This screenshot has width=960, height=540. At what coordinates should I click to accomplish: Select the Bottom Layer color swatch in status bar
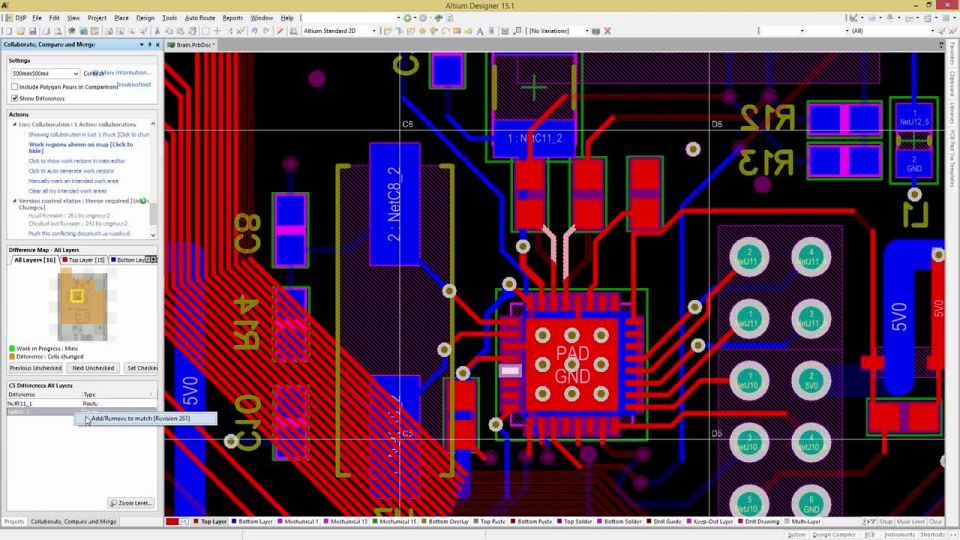click(234, 522)
